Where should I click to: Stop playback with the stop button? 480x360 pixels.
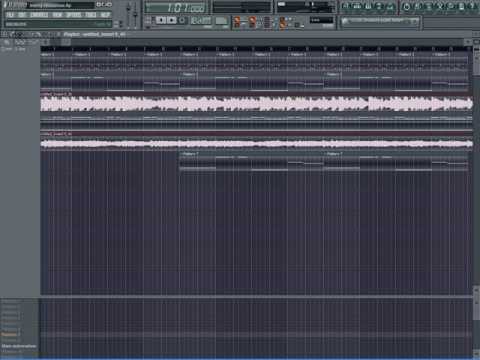coord(172,20)
